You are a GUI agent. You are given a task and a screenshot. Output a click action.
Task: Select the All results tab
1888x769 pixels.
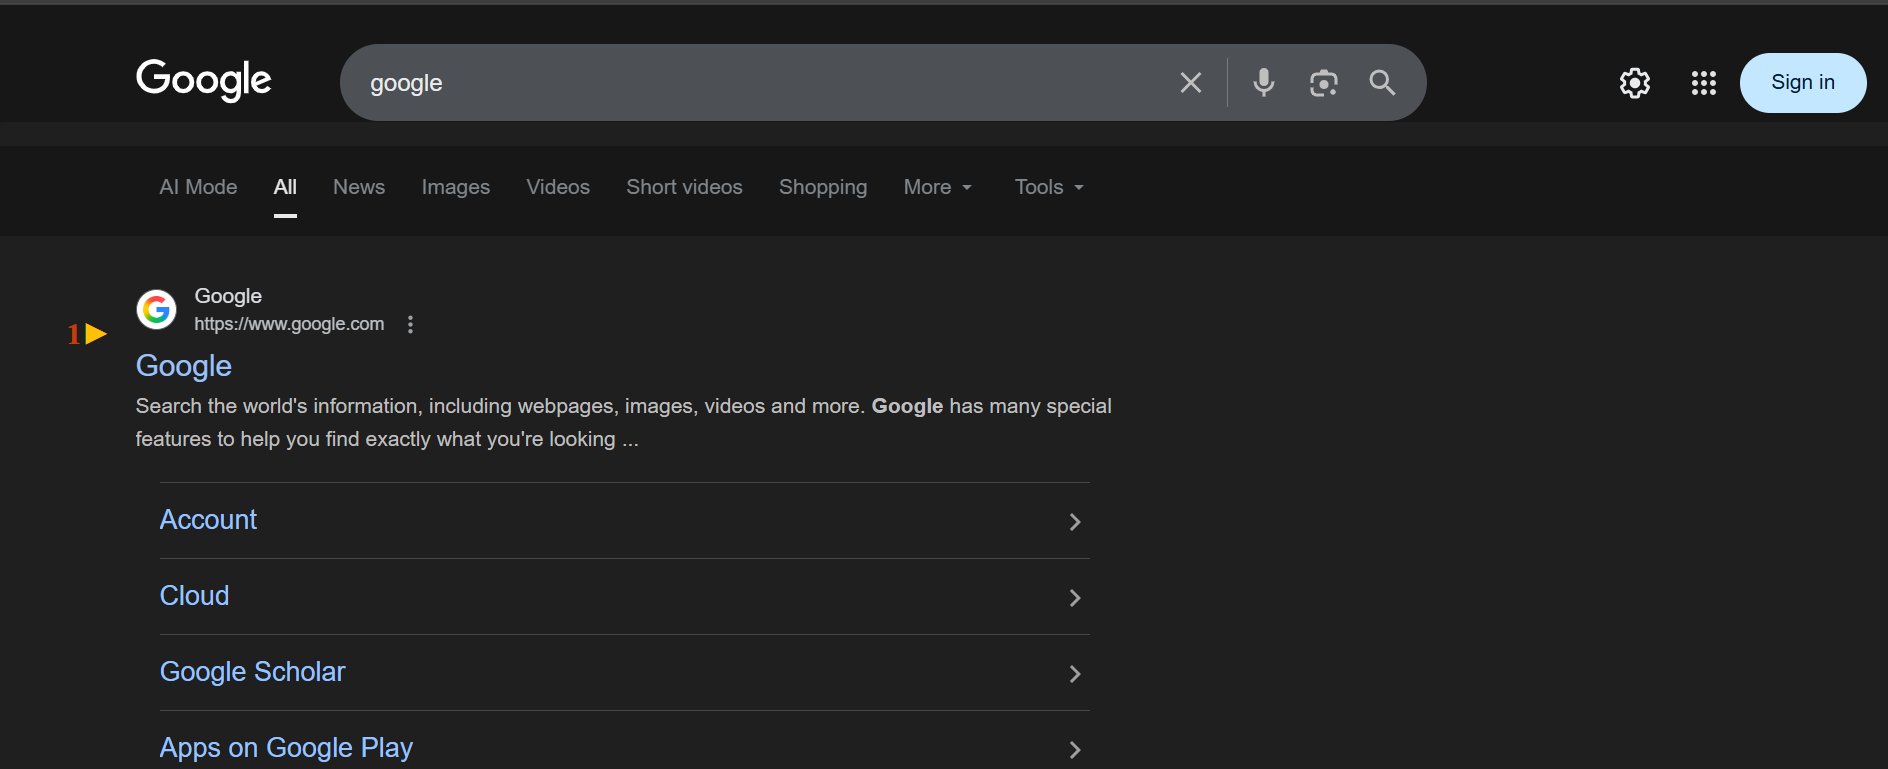tap(285, 187)
